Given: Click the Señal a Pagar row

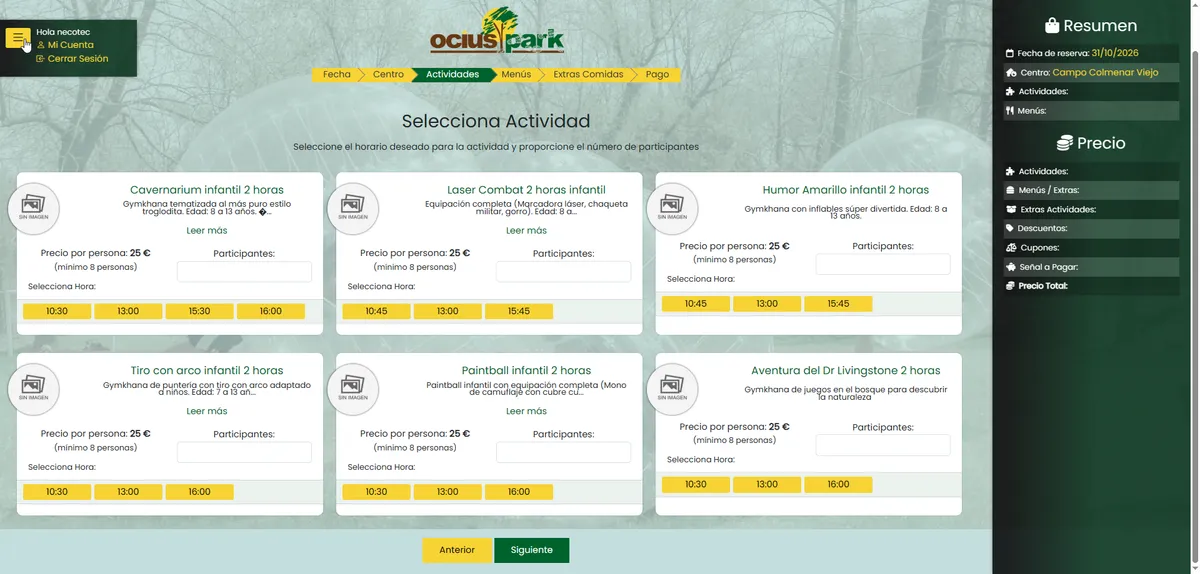Looking at the screenshot, I should point(1091,267).
